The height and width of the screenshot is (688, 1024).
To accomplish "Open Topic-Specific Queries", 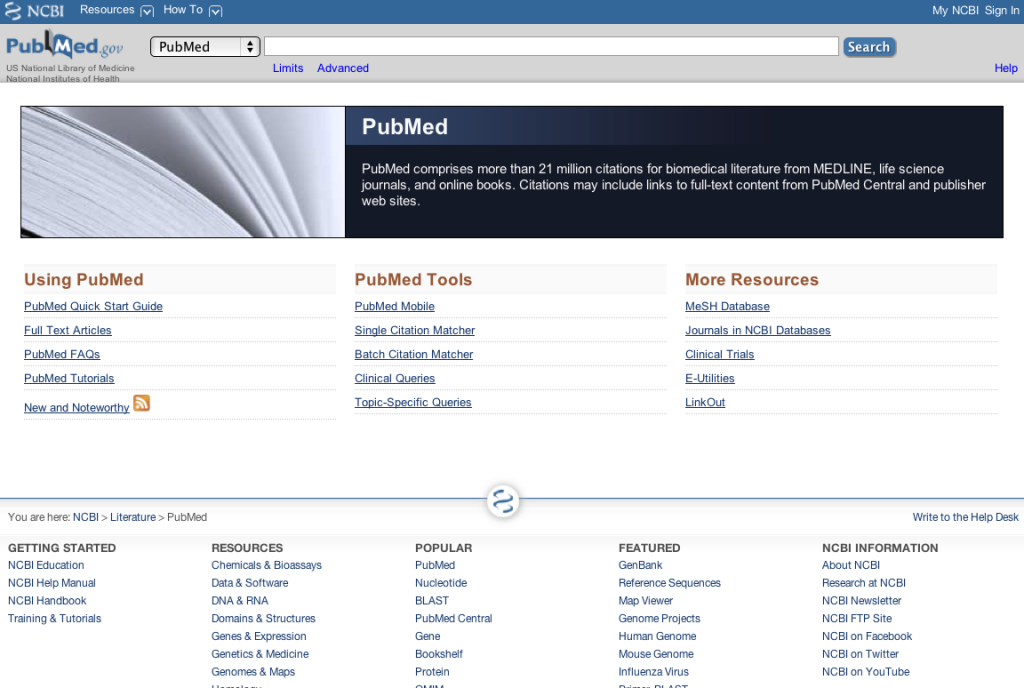I will [x=413, y=403].
